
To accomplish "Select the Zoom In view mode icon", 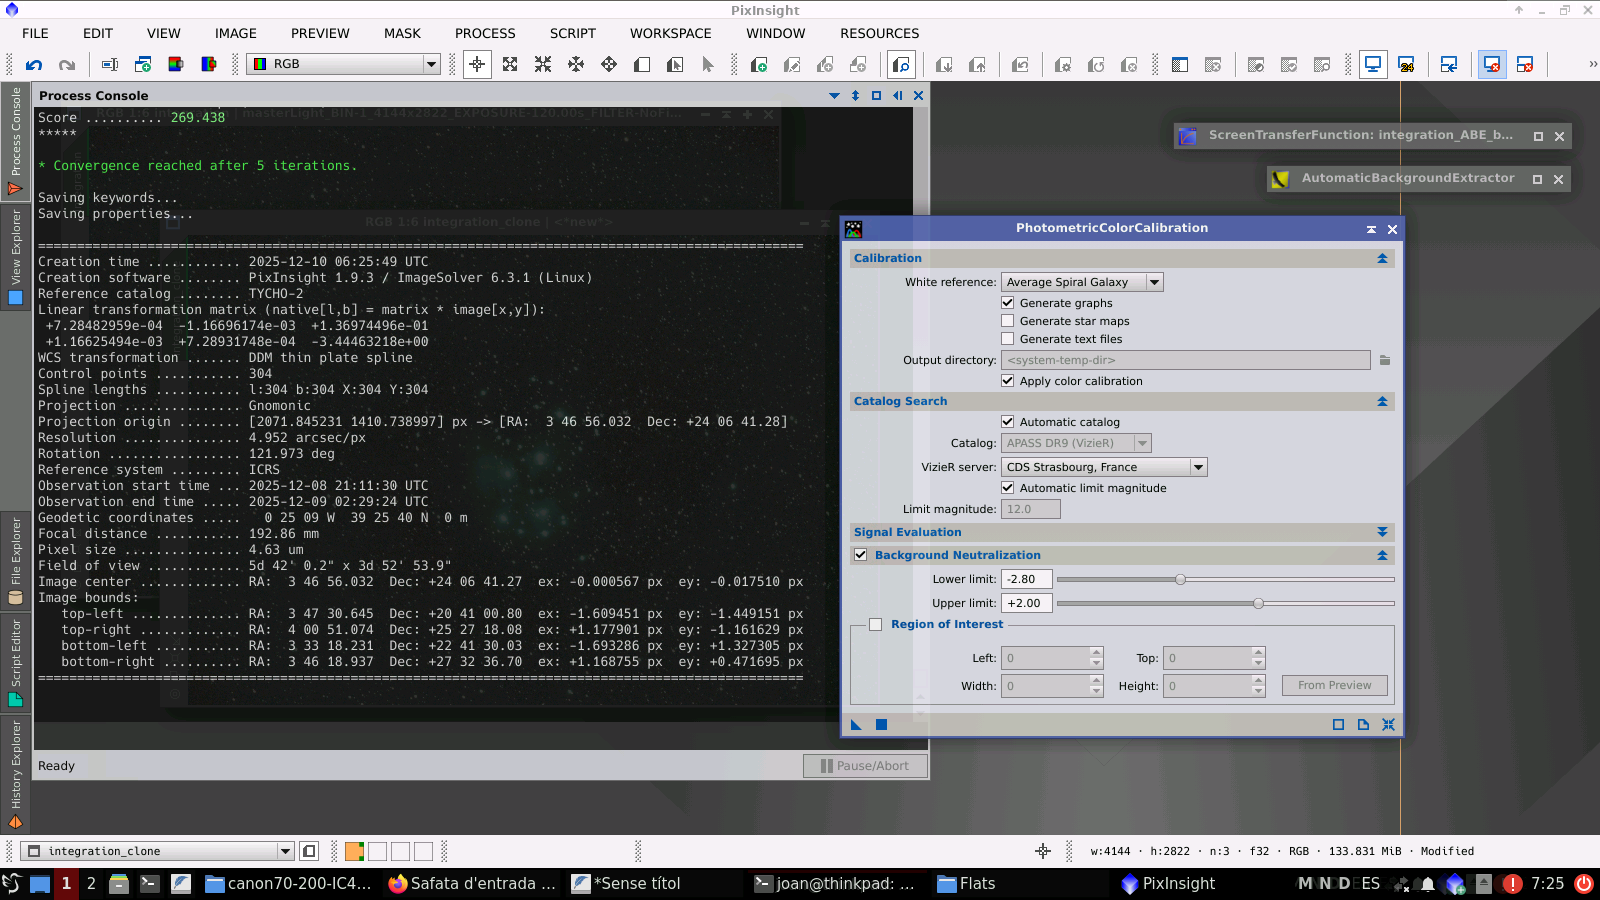I will [510, 65].
